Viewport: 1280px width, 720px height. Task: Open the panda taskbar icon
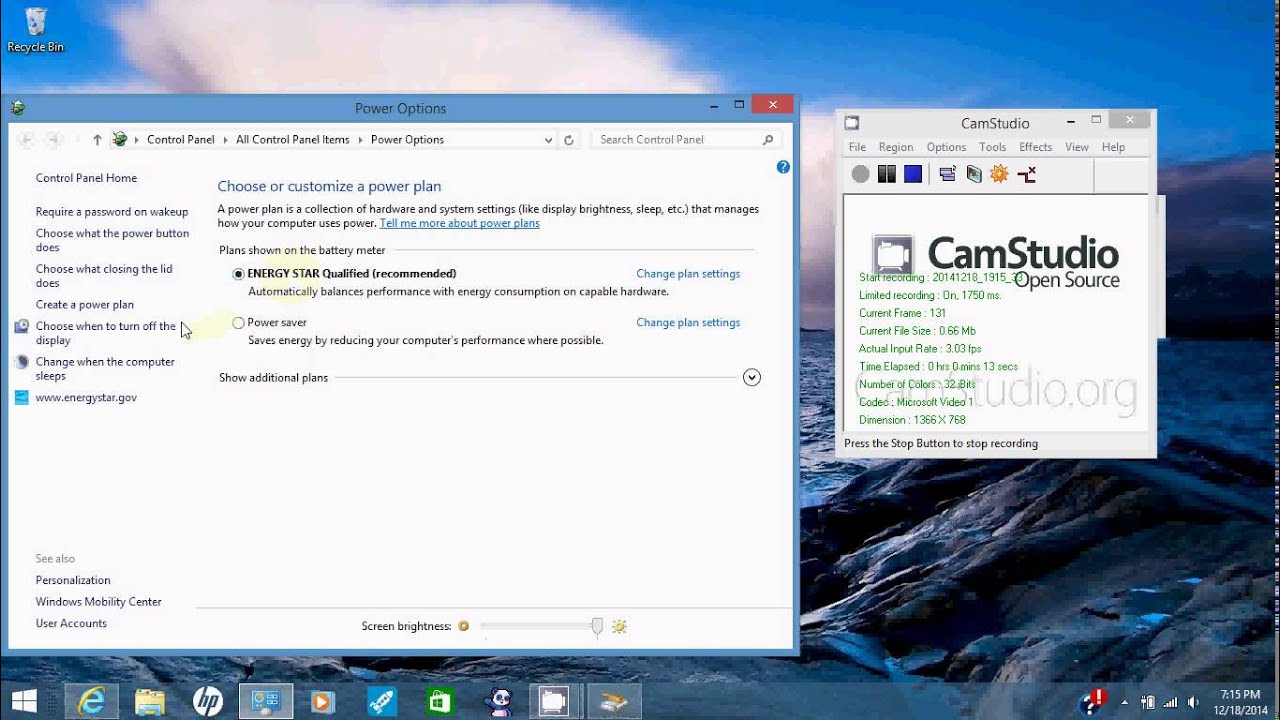coord(497,702)
